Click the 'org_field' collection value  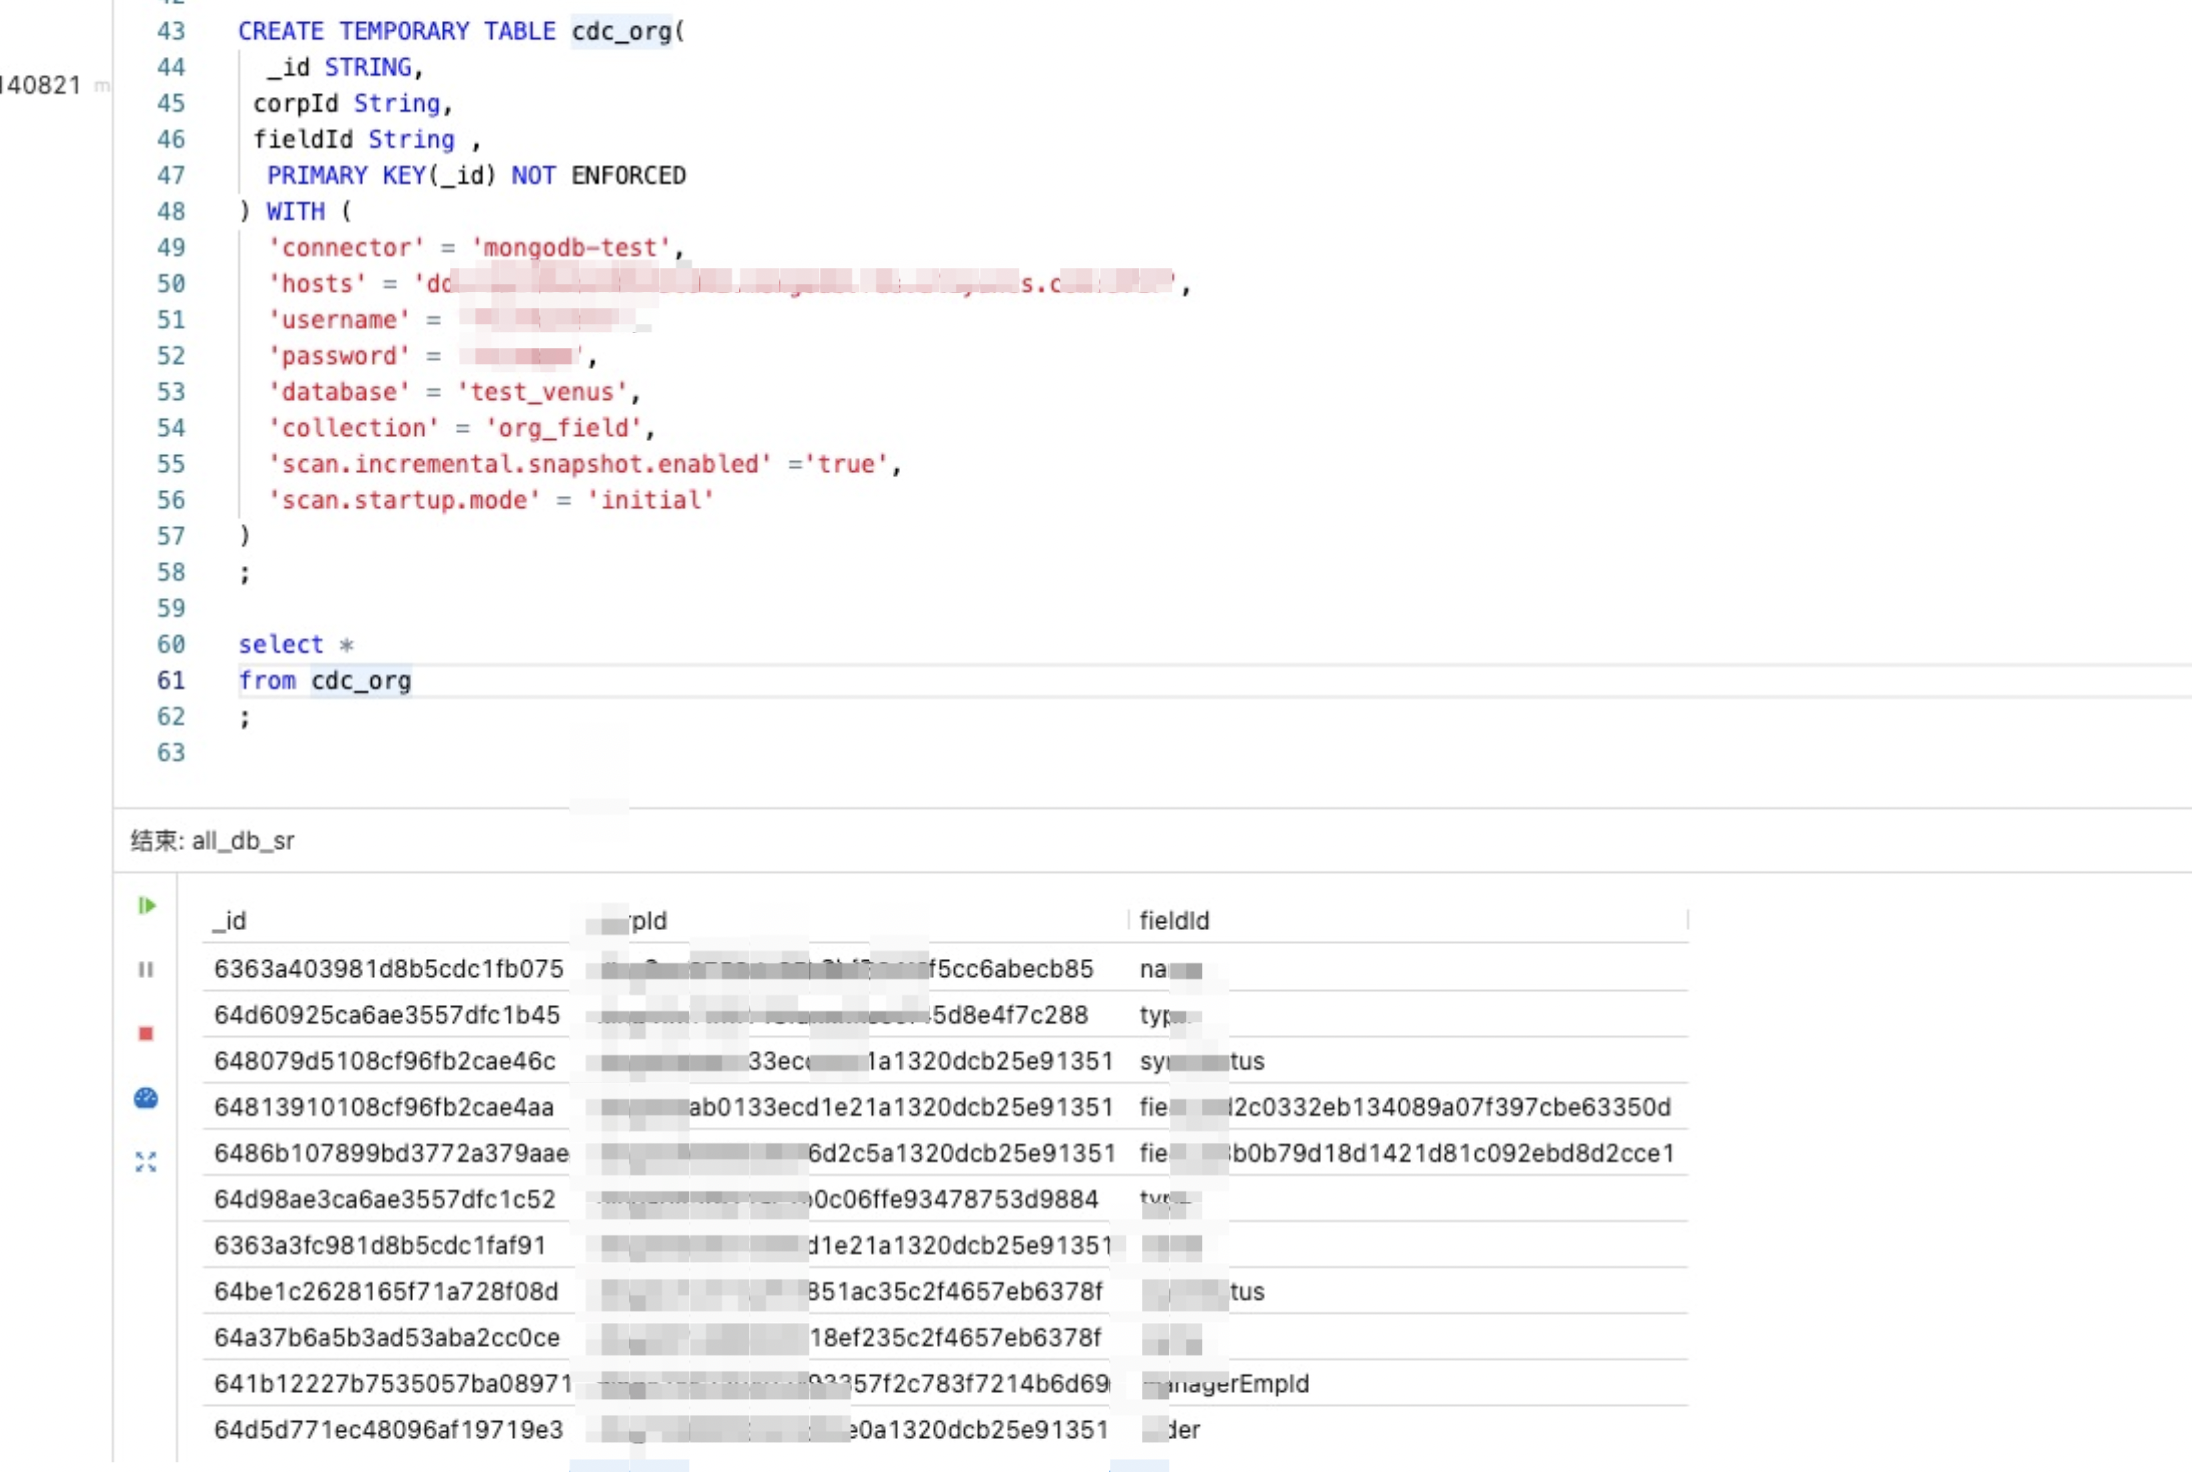click(x=563, y=428)
